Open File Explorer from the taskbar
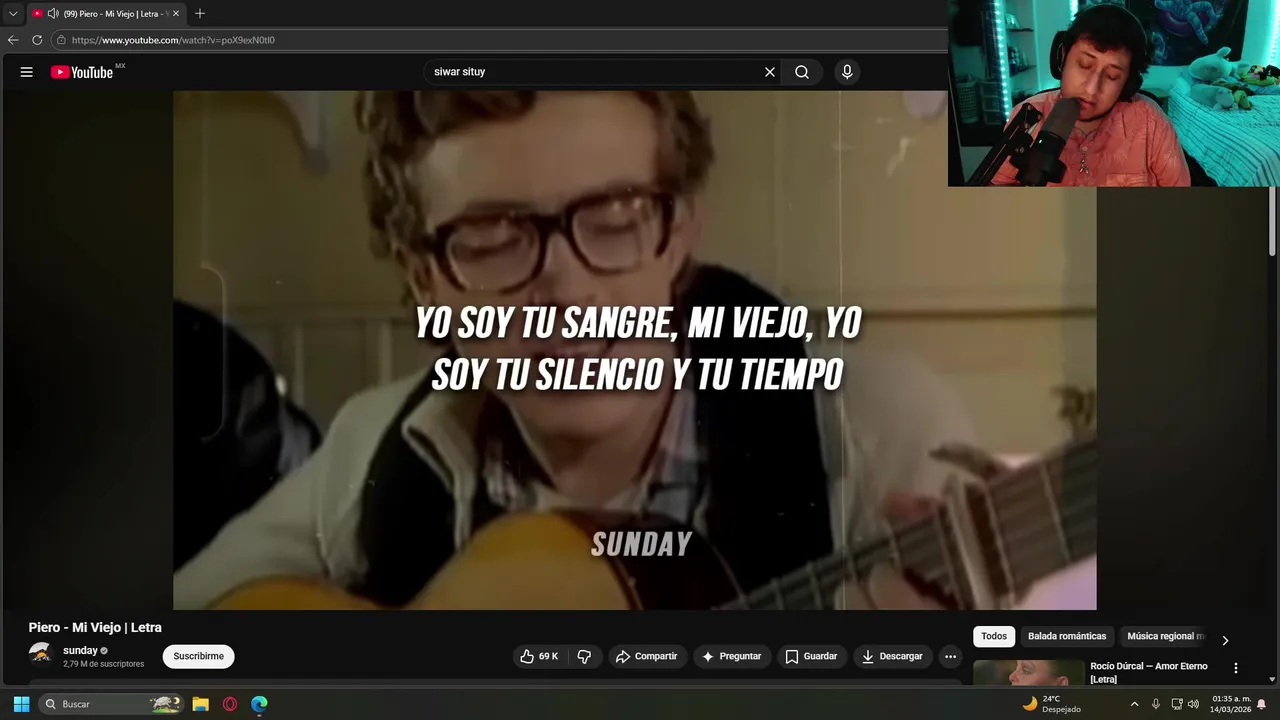This screenshot has height=720, width=1280. pos(200,704)
